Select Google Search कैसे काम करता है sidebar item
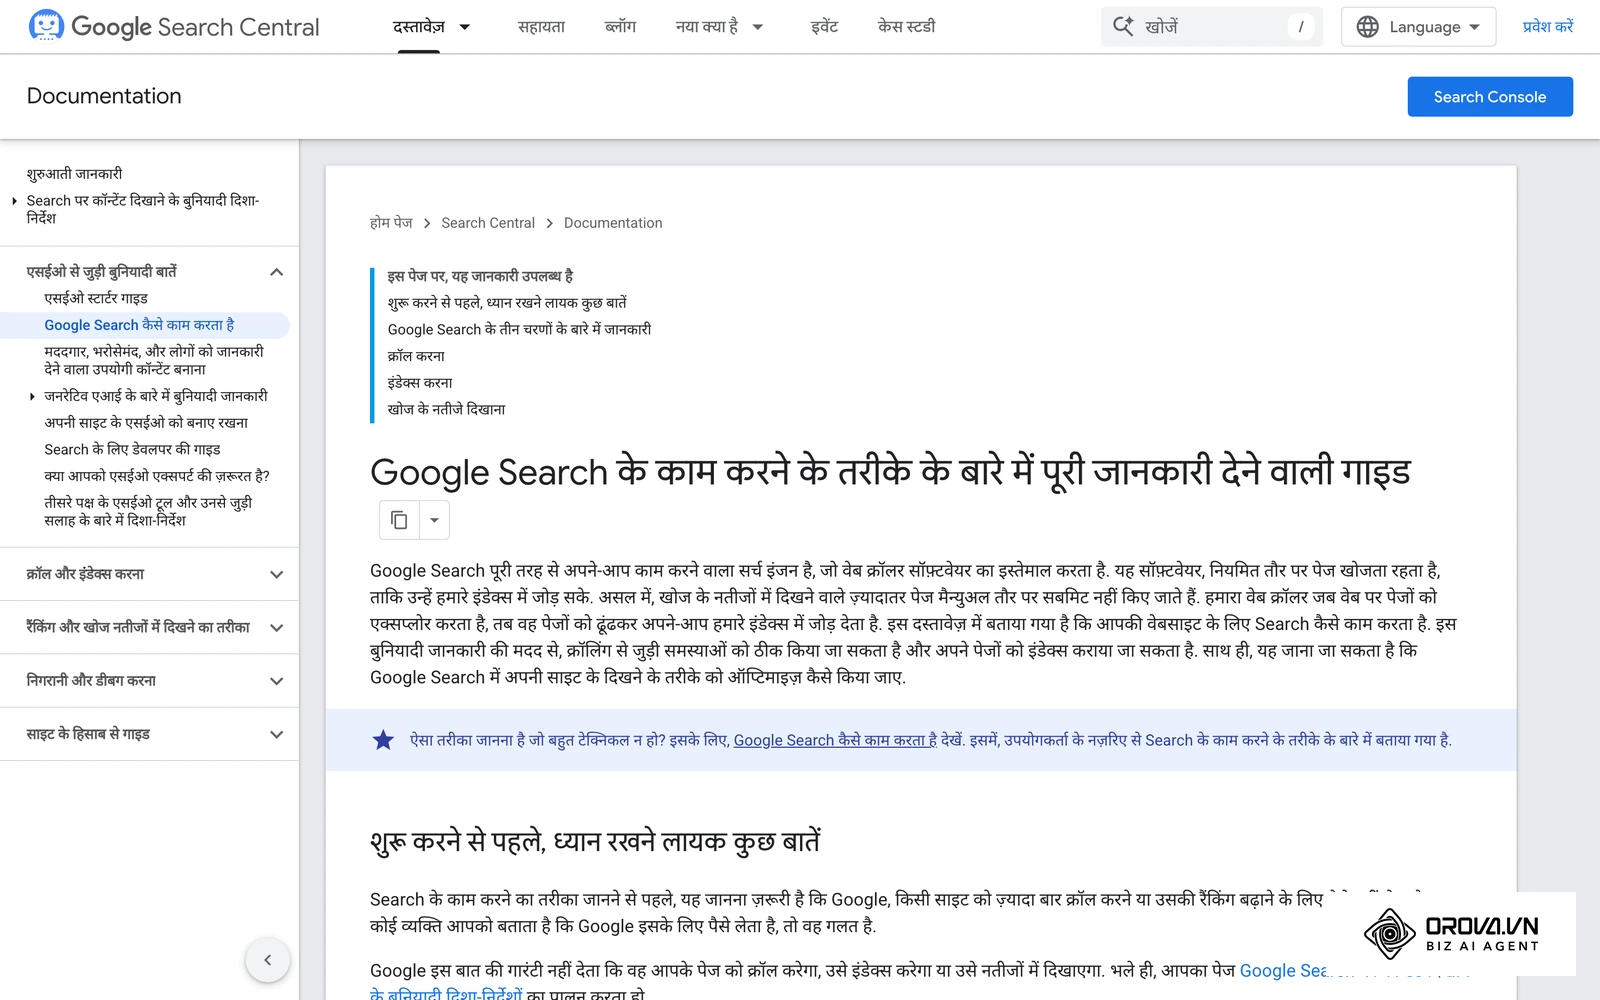This screenshot has height=1000, width=1600. pyautogui.click(x=139, y=325)
